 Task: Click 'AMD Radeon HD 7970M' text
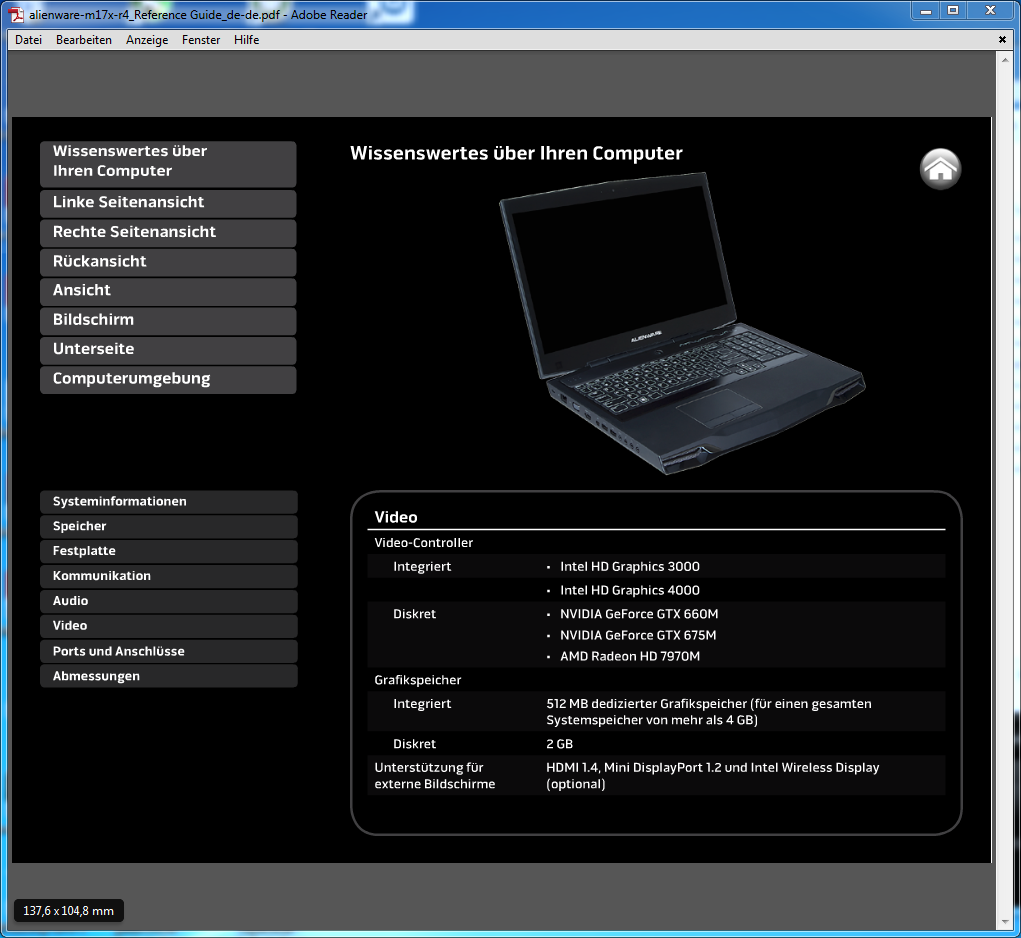point(630,656)
